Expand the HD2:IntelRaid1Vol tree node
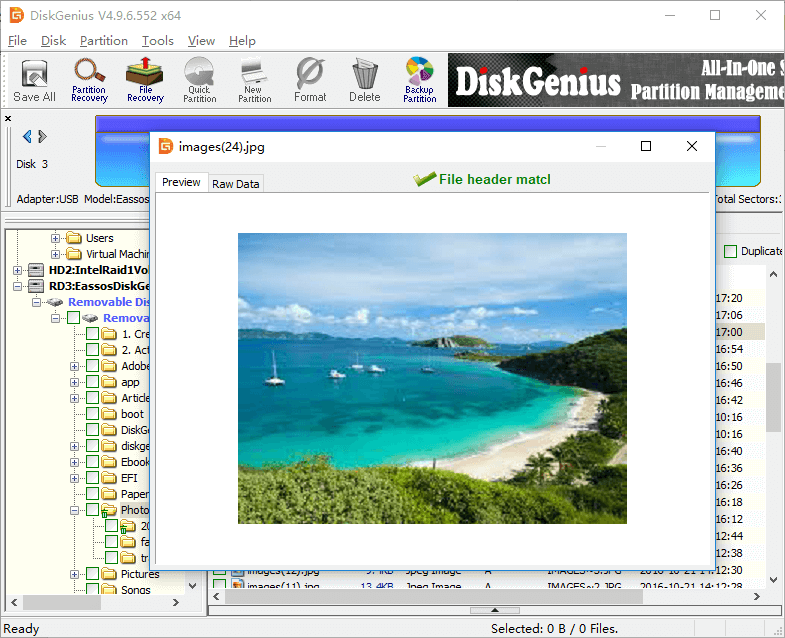This screenshot has height=638, width=785. [18, 270]
